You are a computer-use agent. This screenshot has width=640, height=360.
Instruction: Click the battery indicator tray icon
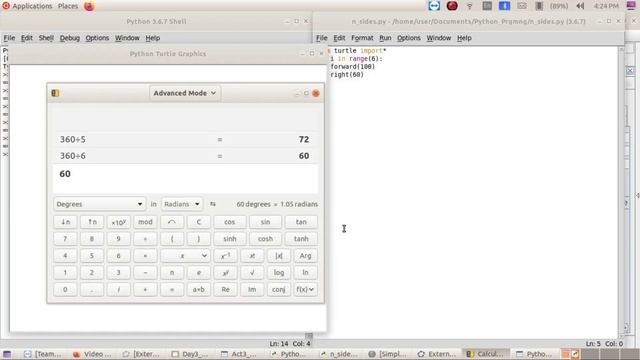point(539,6)
